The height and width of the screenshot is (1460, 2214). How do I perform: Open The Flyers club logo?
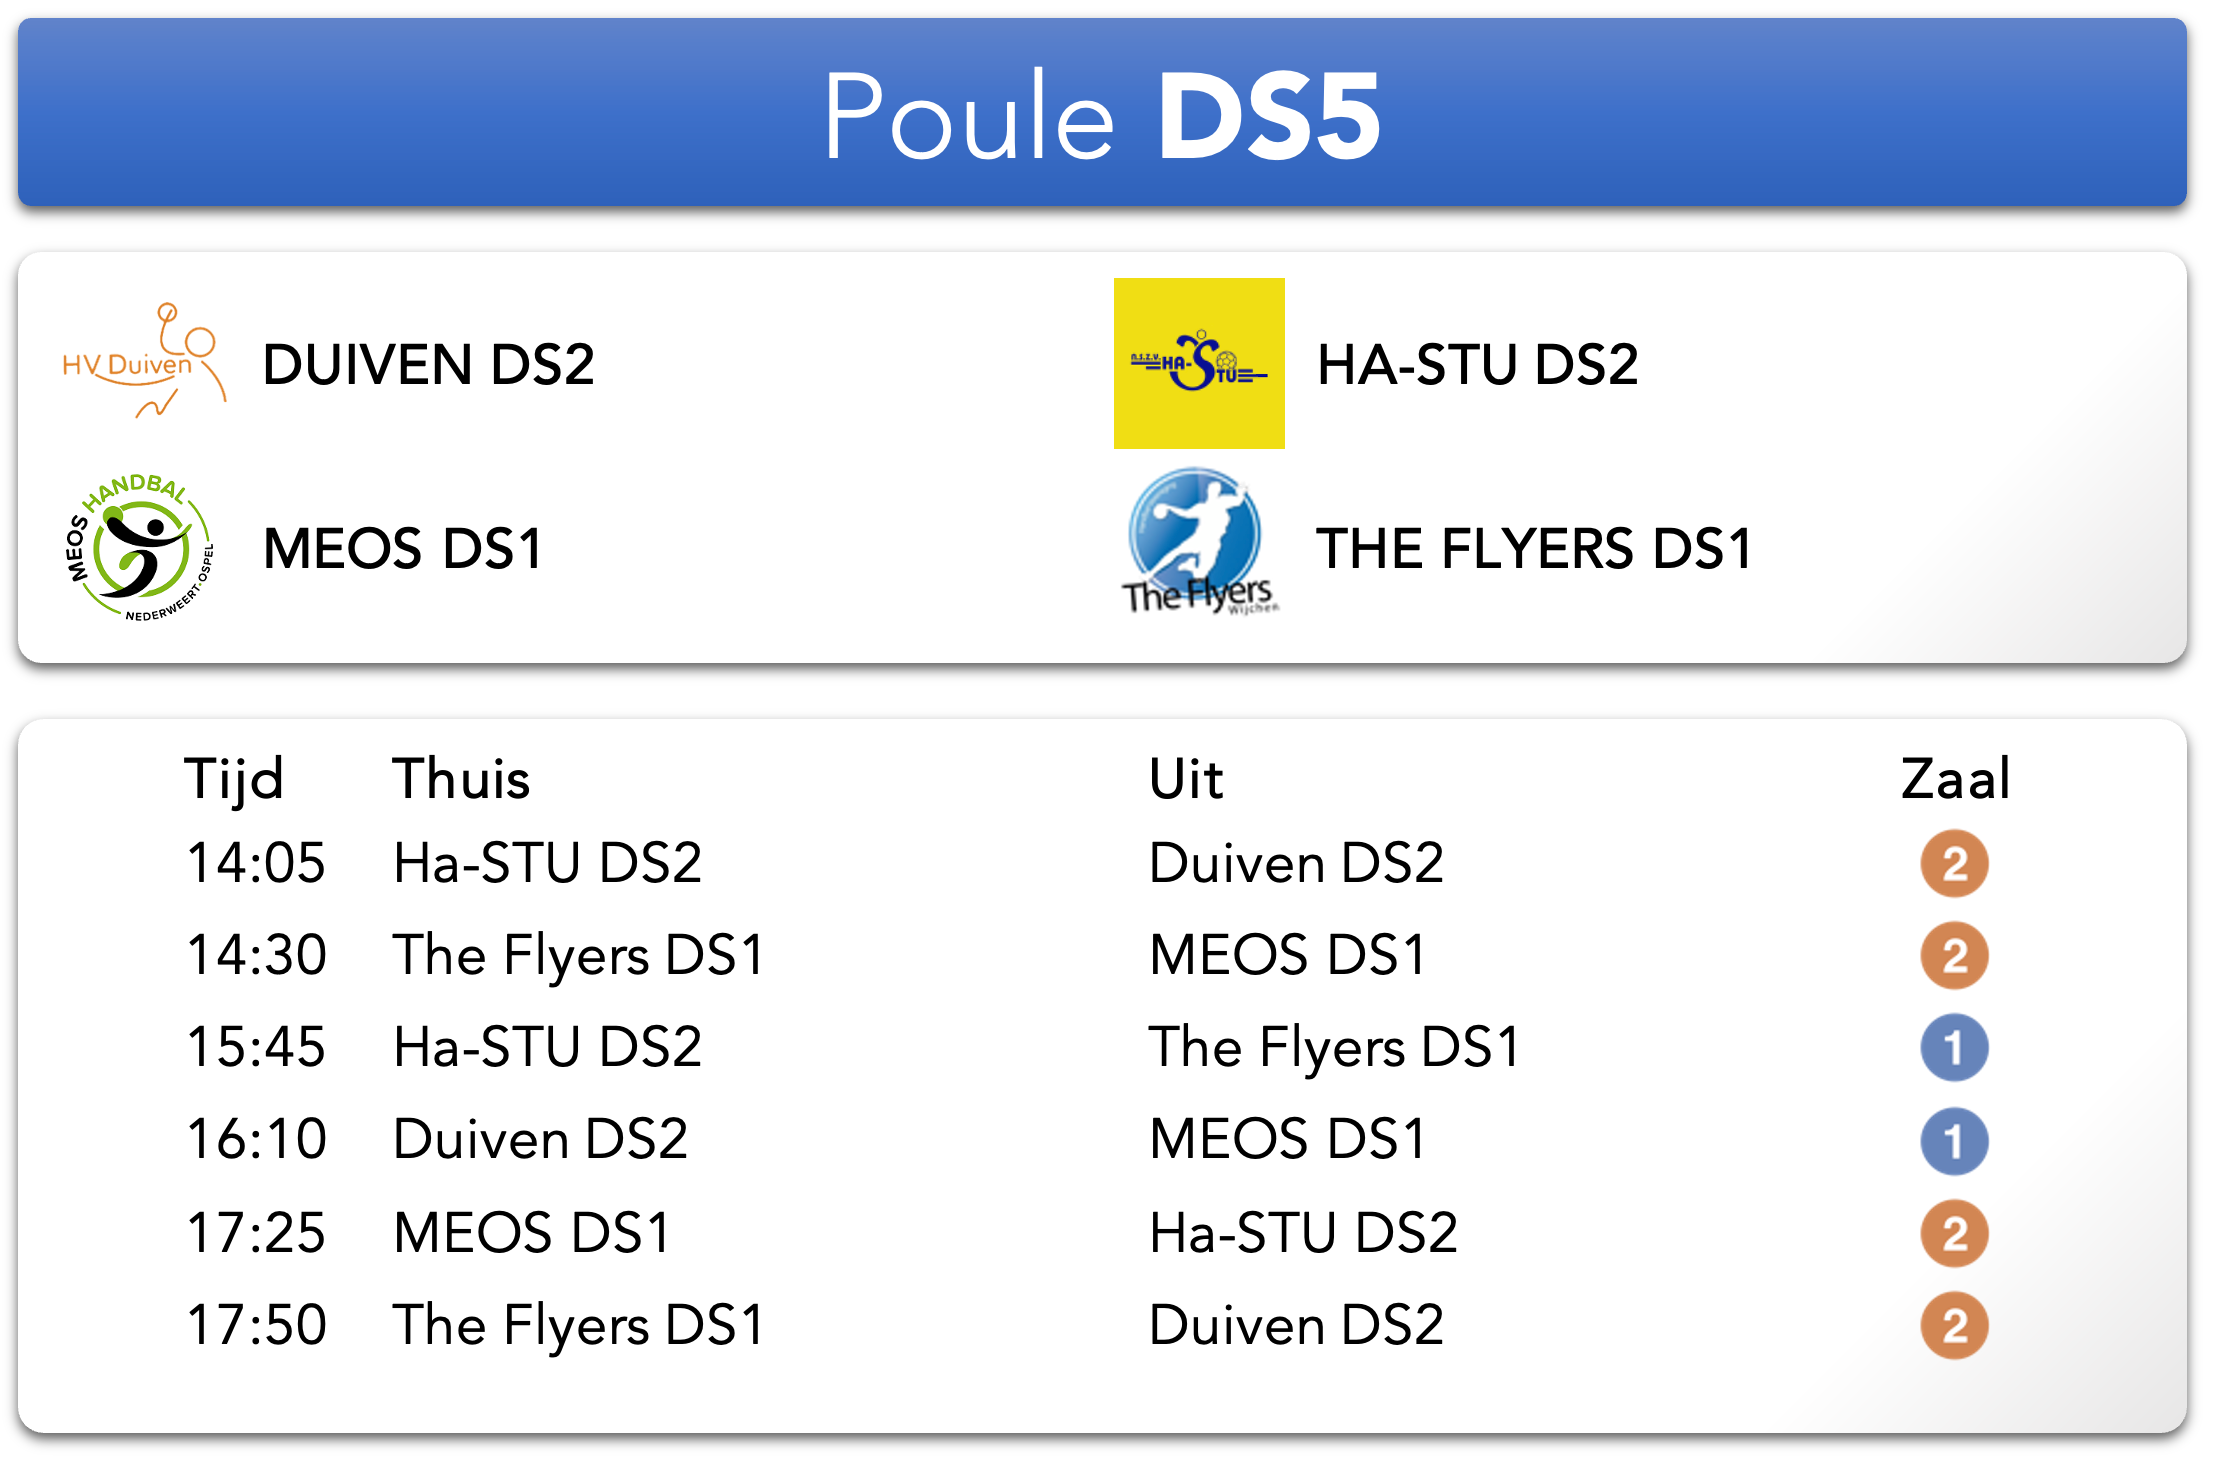coord(1199,542)
